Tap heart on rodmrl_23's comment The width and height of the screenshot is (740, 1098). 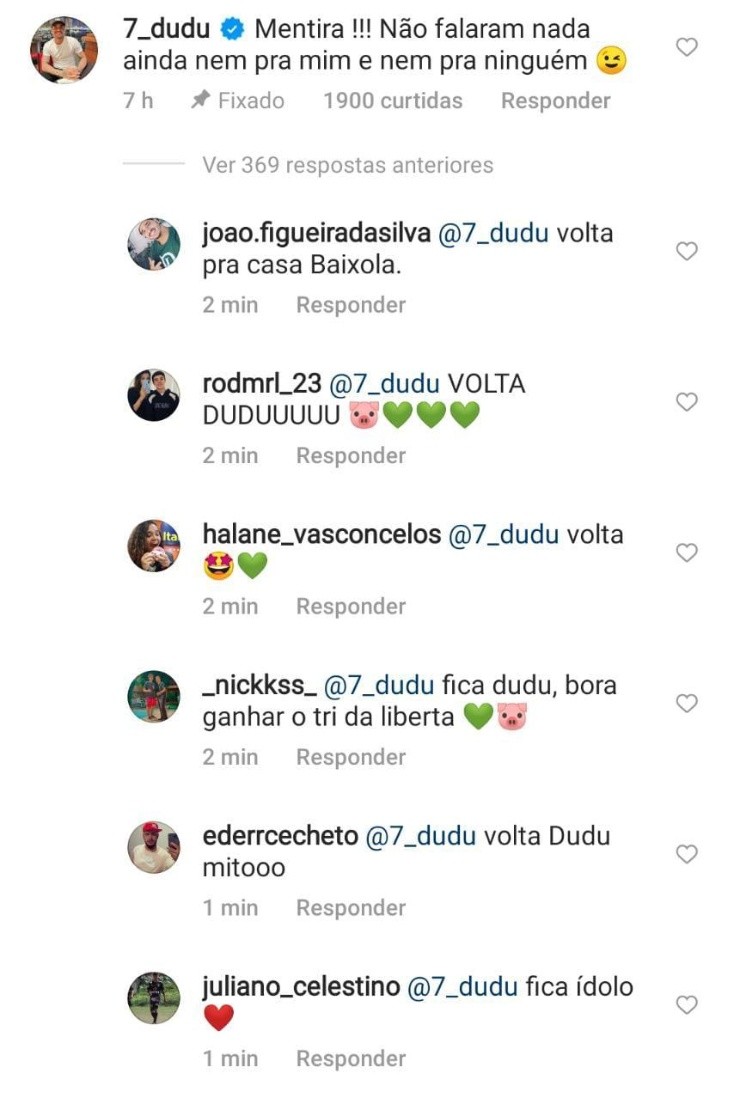pyautogui.click(x=687, y=401)
